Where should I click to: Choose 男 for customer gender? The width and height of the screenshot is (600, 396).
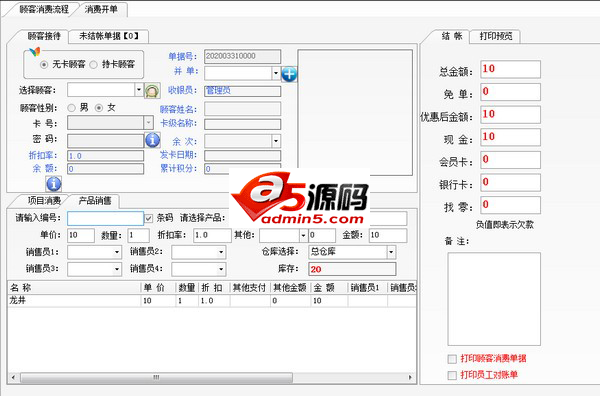point(71,108)
